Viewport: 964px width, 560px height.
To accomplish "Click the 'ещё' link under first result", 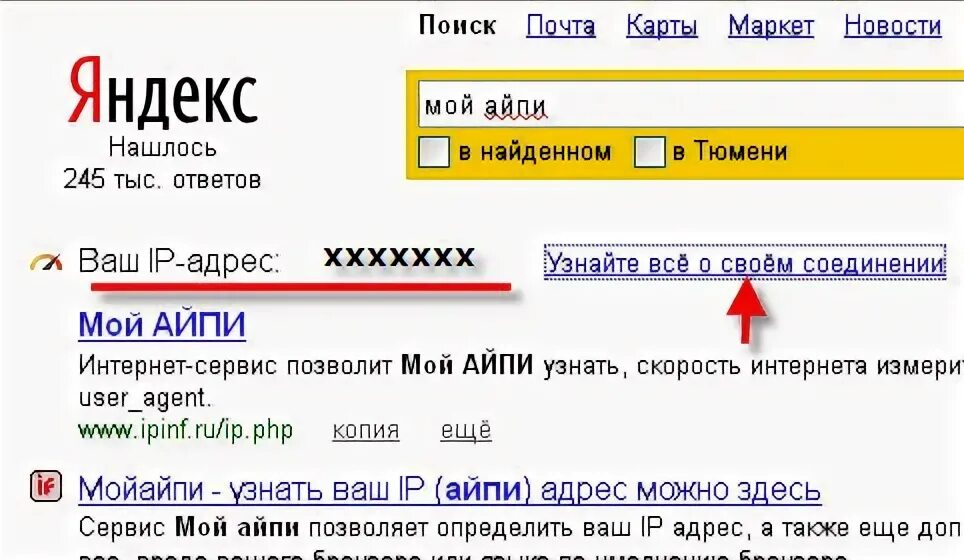I will point(466,430).
